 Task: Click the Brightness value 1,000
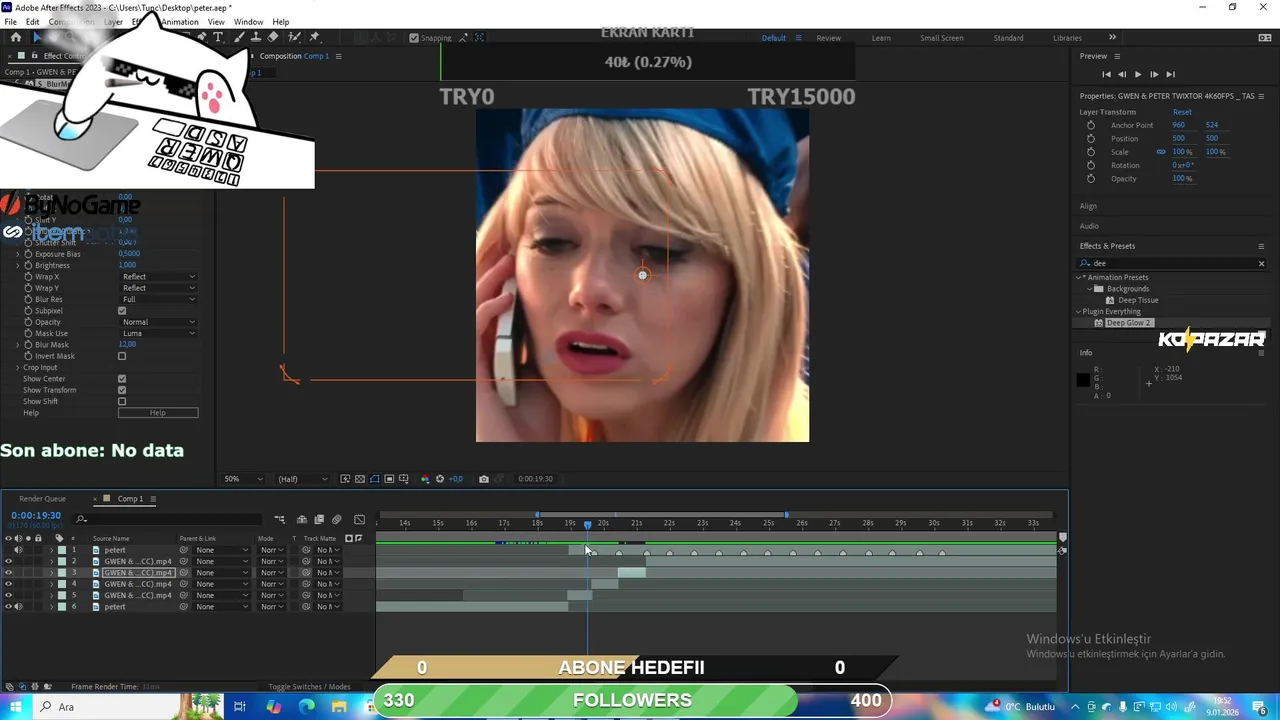pos(127,266)
